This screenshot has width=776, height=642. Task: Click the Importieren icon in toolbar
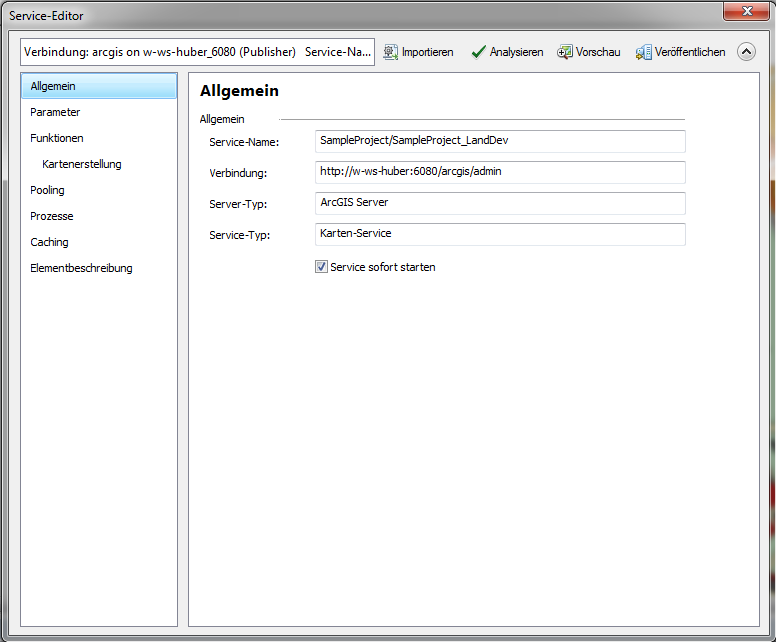tap(391, 52)
